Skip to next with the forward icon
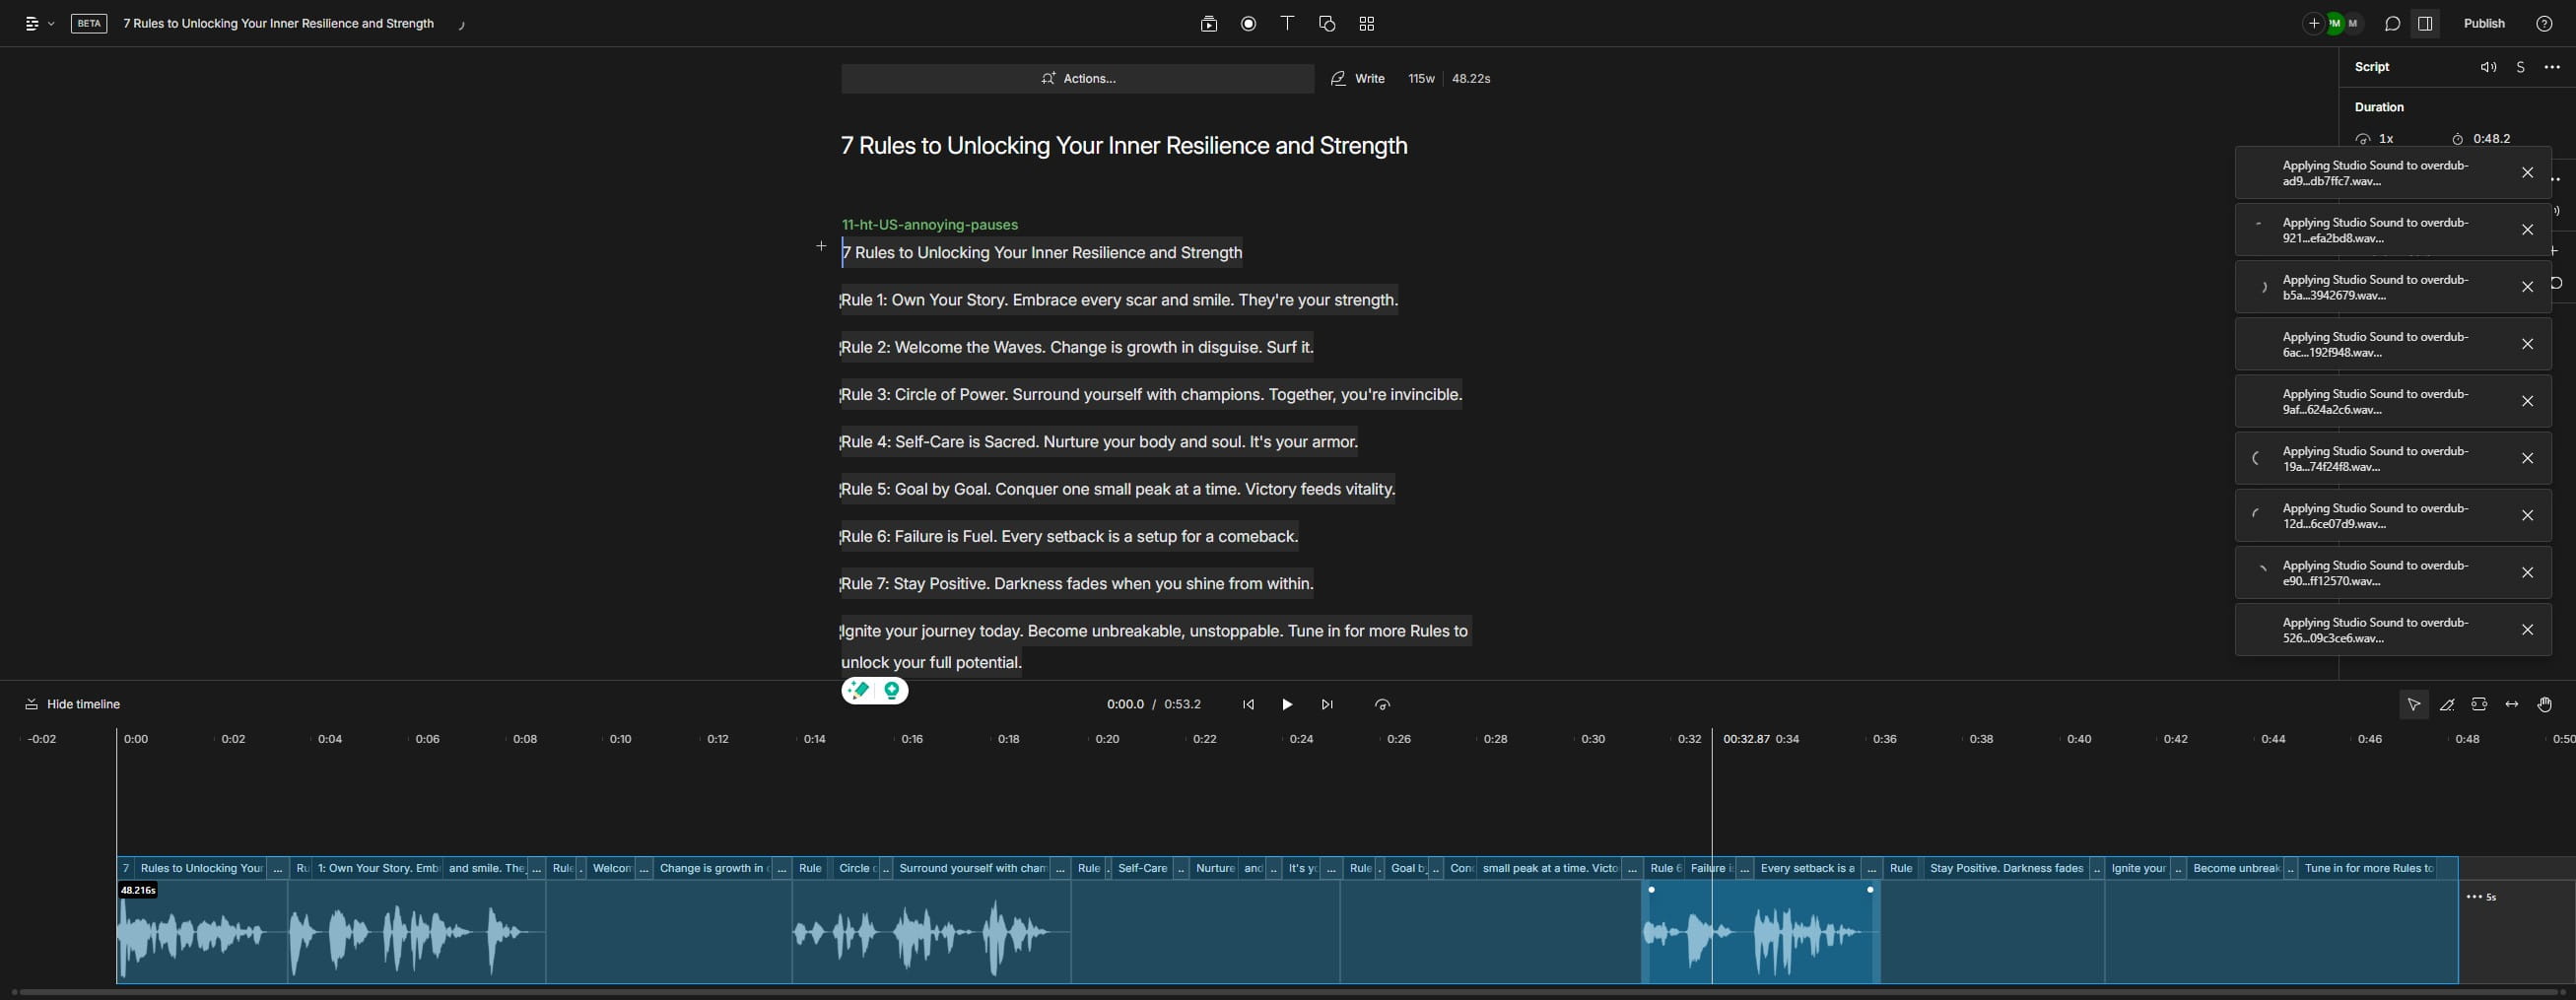 1327,704
